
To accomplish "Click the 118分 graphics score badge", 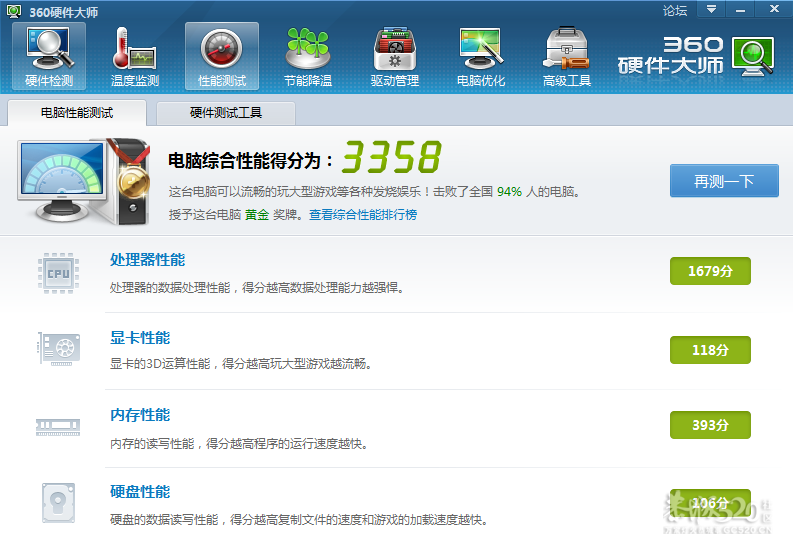I will [710, 350].
